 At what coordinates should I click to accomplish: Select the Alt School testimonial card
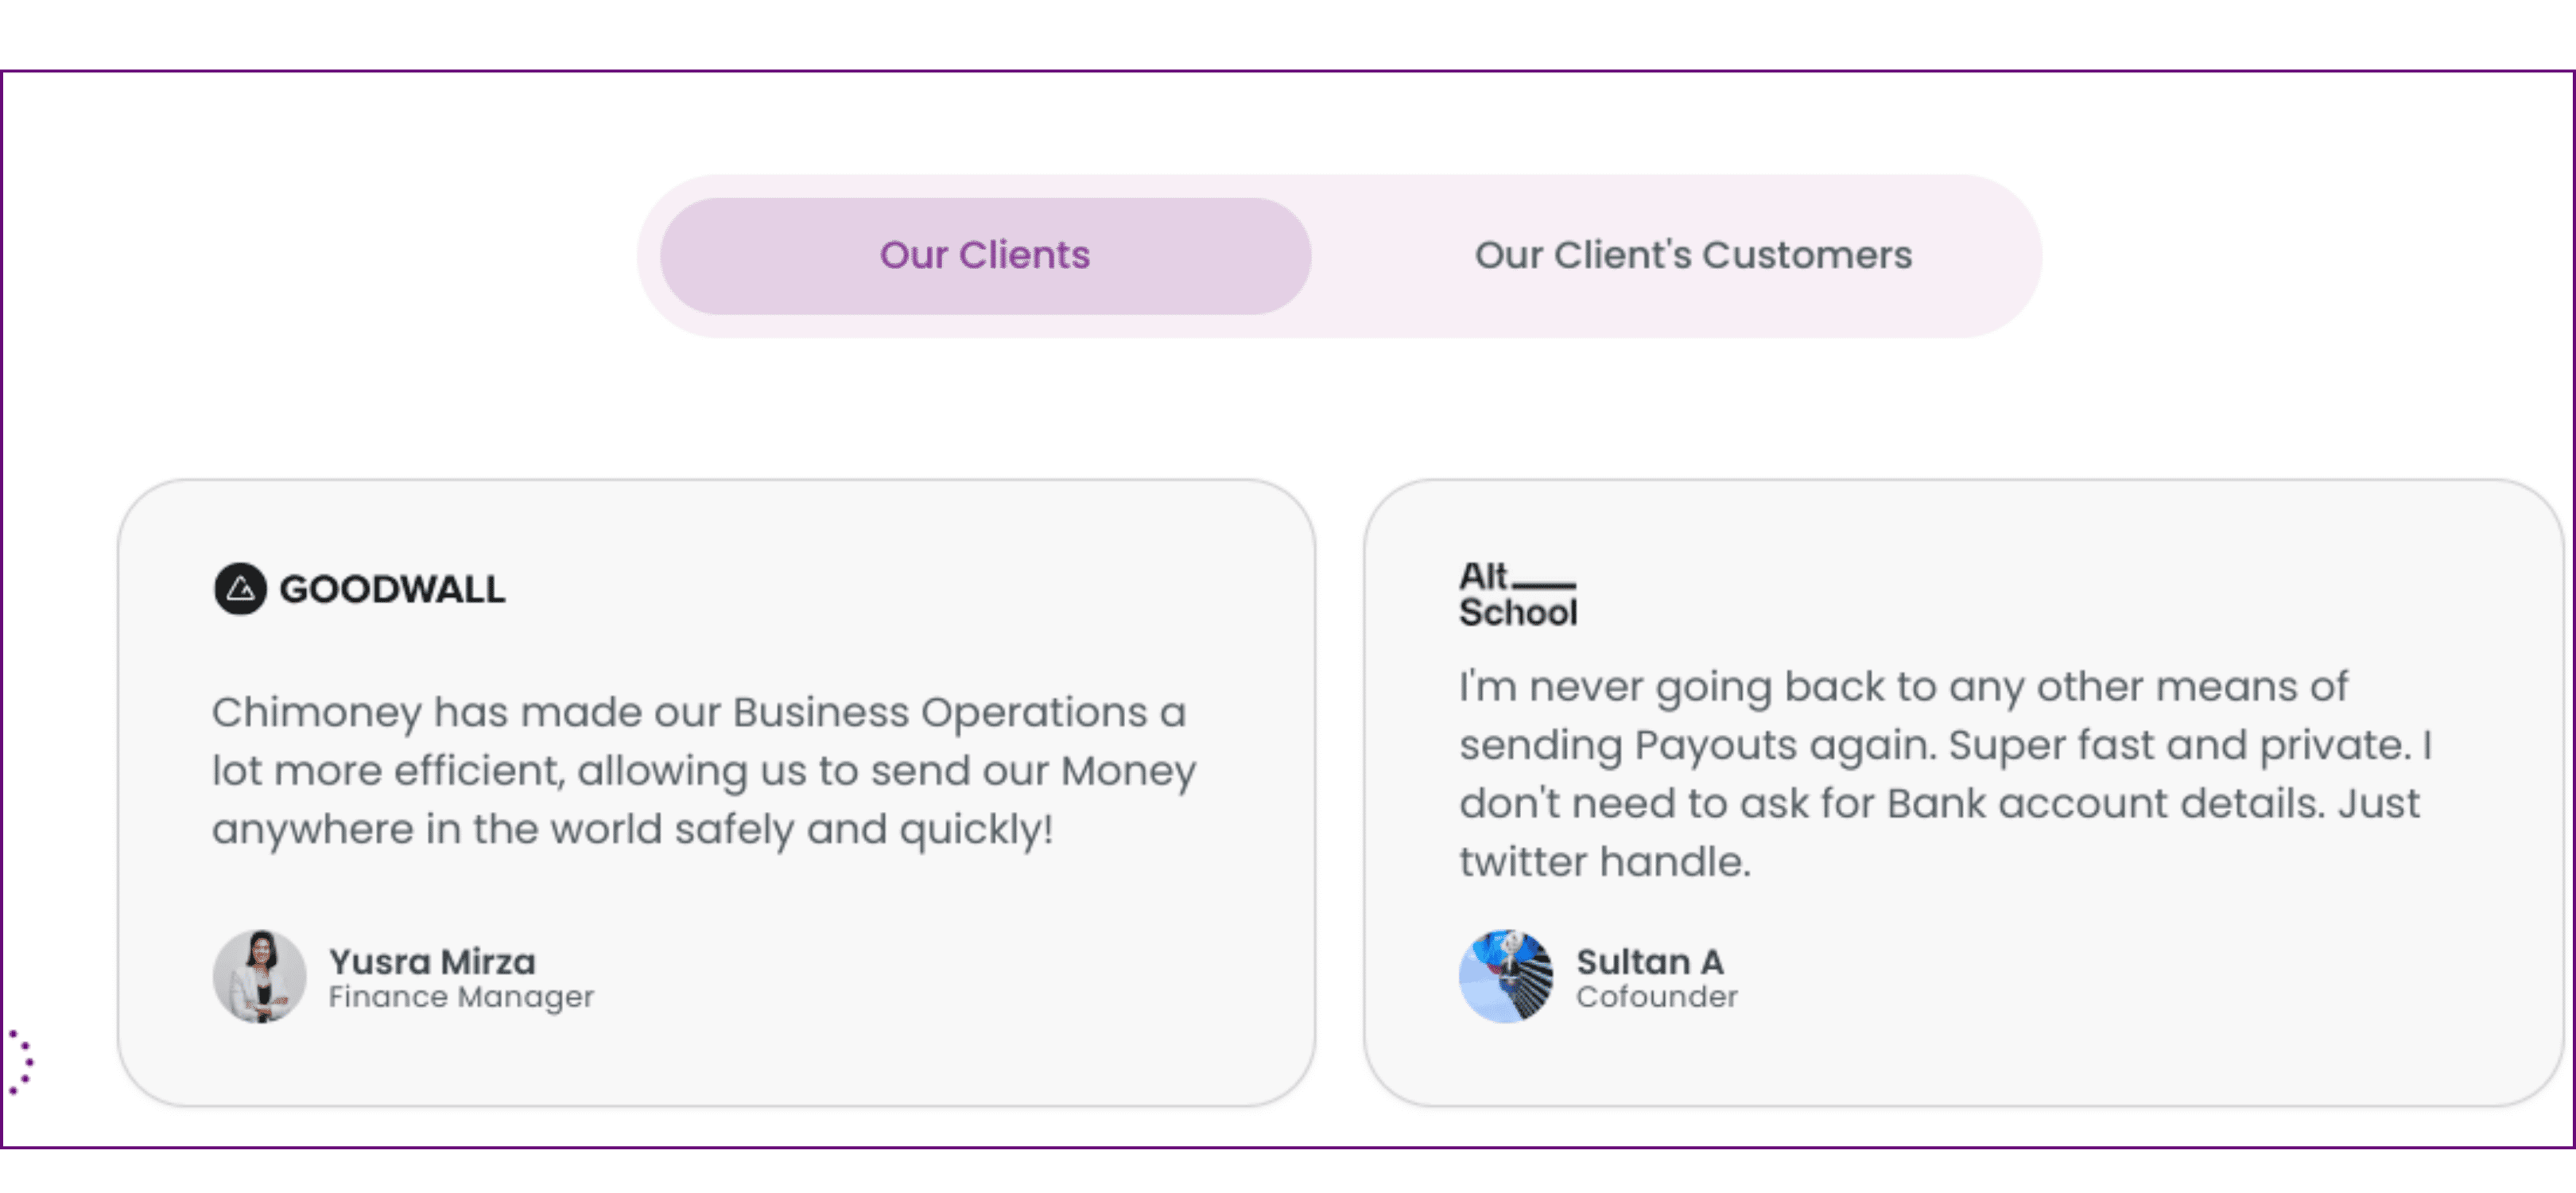click(x=1962, y=793)
